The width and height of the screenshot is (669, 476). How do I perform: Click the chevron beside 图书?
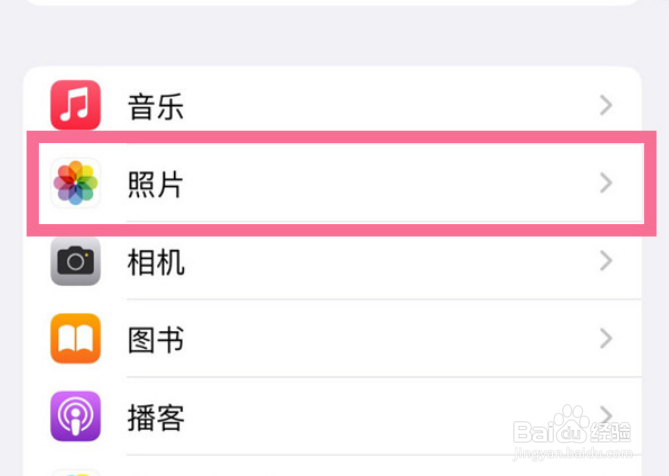606,339
